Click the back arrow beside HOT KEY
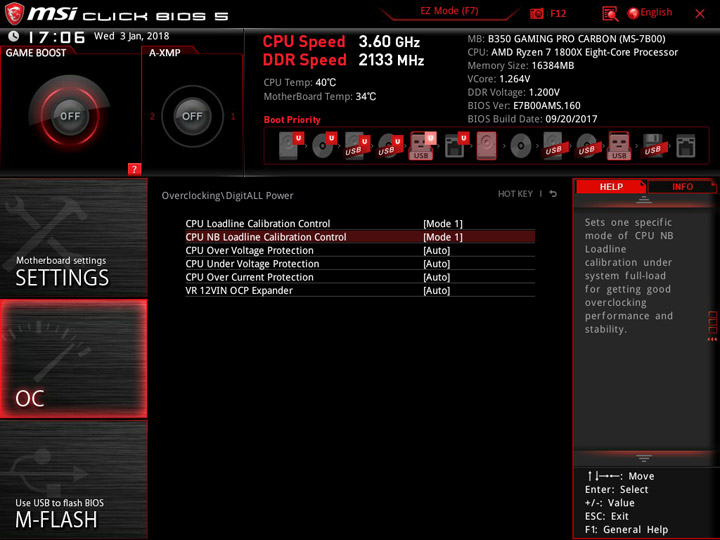The image size is (720, 540). tap(553, 194)
